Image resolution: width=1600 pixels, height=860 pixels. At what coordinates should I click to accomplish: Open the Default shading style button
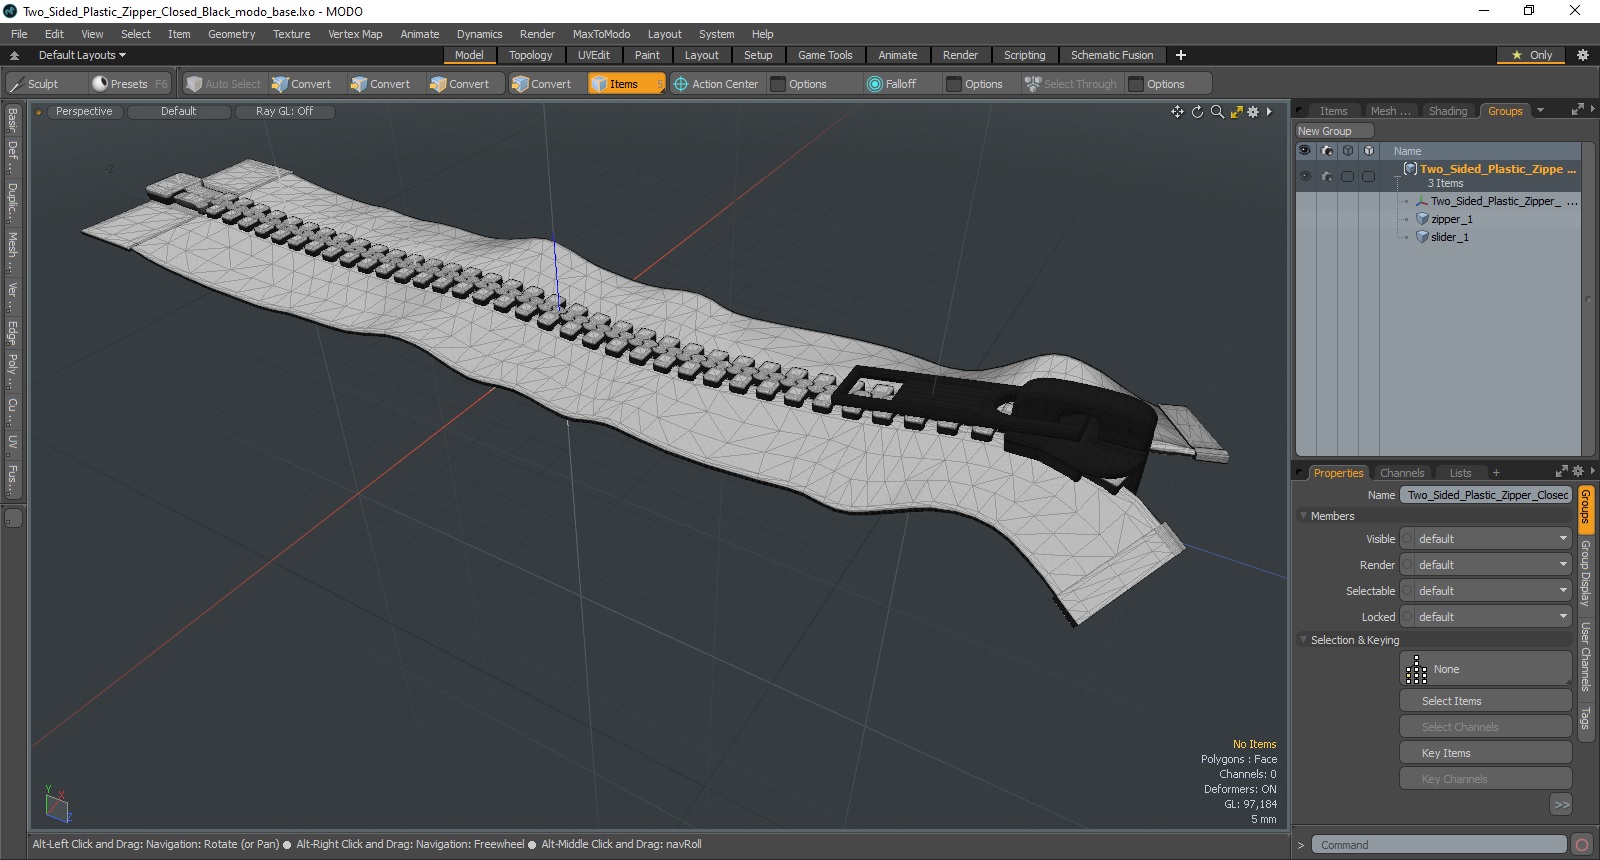pos(179,112)
